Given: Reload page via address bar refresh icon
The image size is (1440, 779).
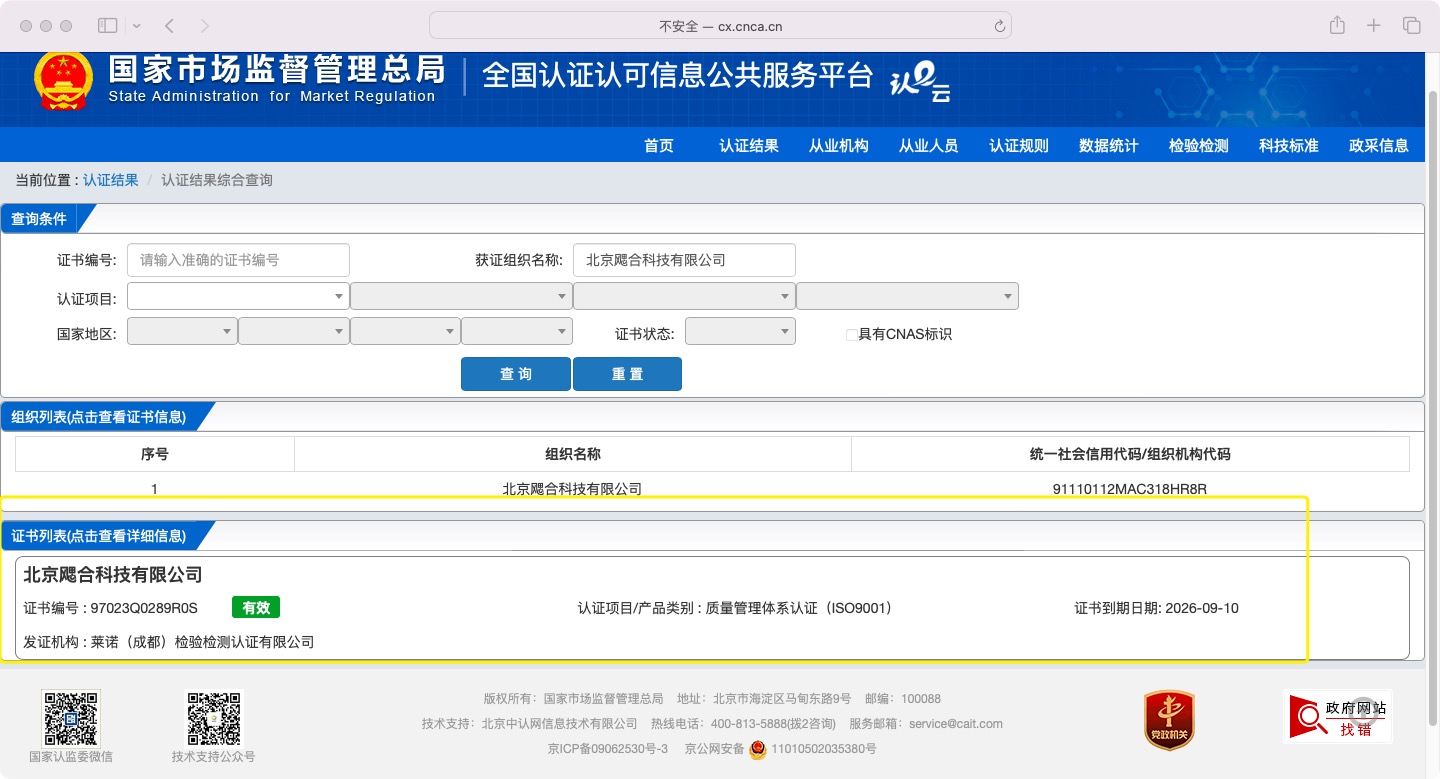Looking at the screenshot, I should click(999, 26).
